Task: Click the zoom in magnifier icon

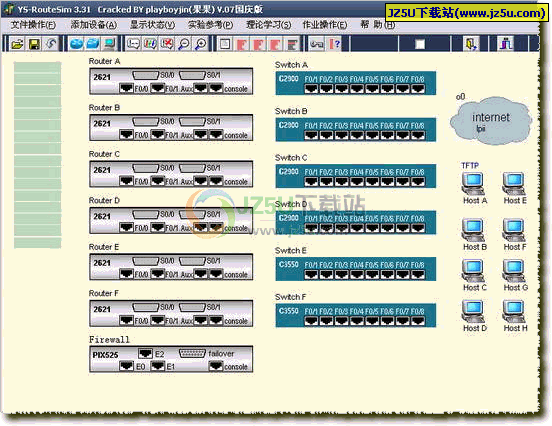Action: (x=201, y=44)
